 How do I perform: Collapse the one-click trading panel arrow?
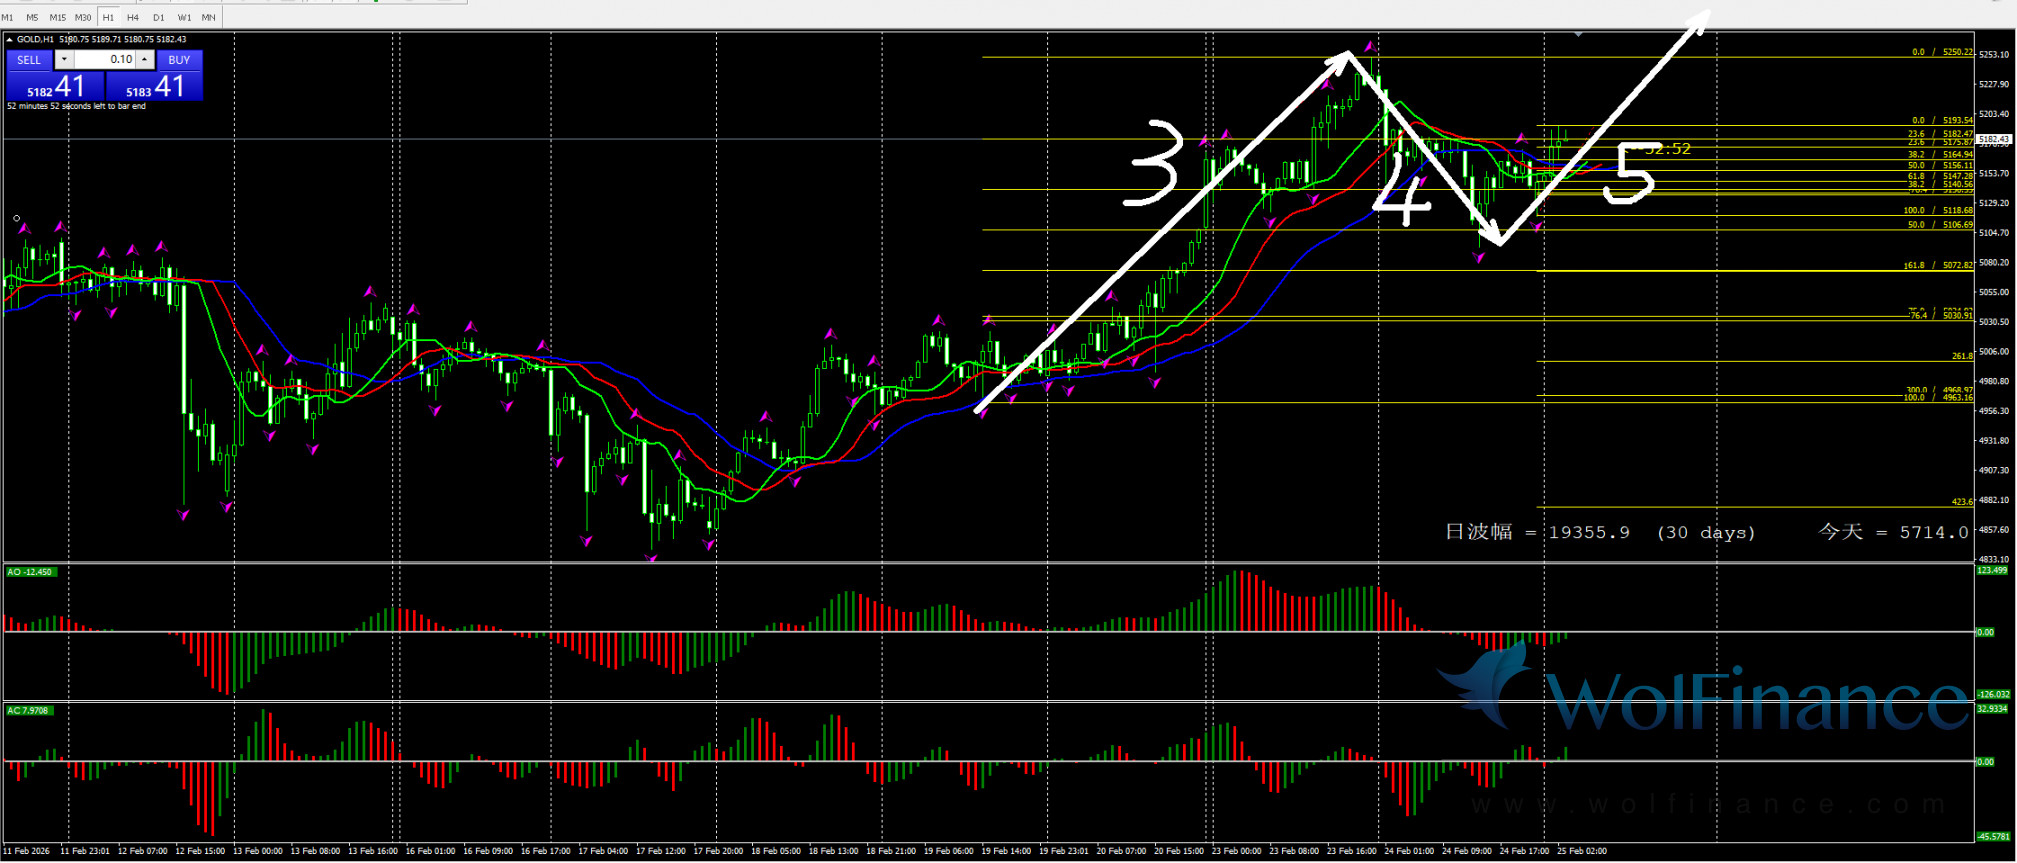tap(9, 40)
